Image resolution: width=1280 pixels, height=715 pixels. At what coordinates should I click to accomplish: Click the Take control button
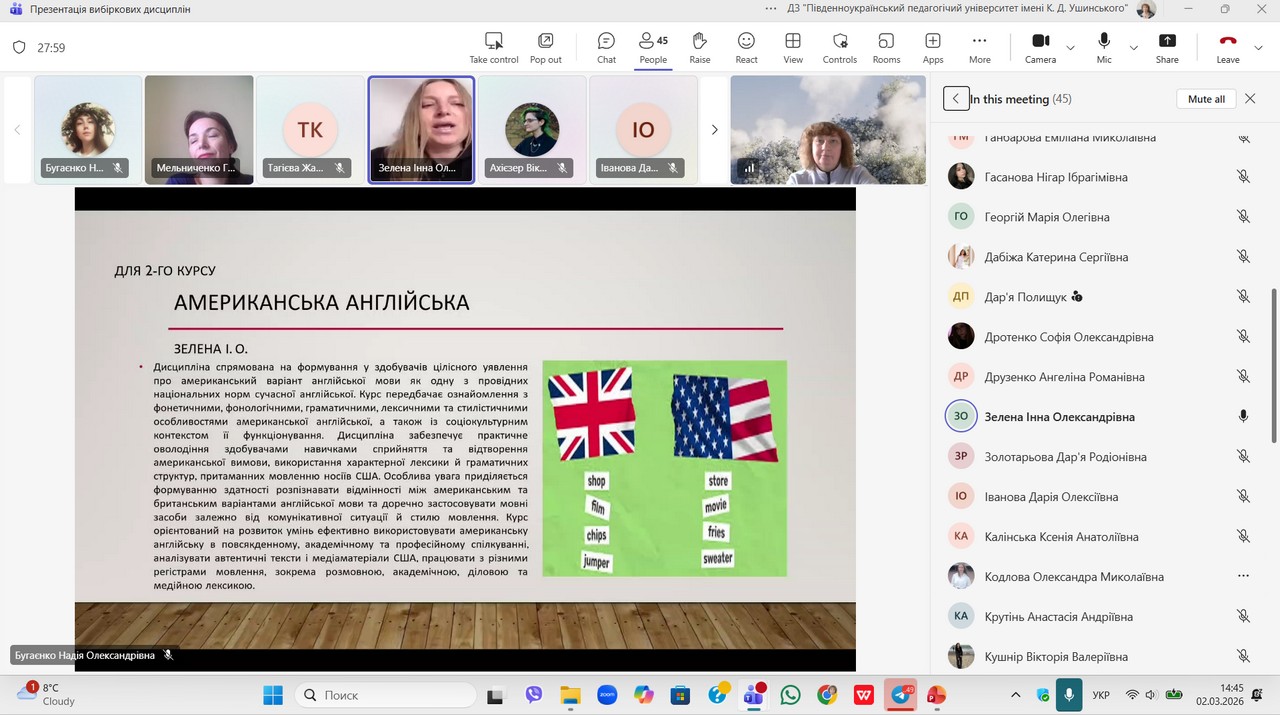coord(494,47)
